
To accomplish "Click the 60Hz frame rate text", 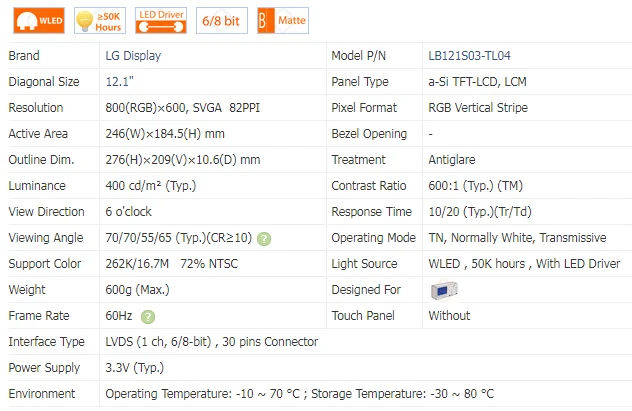I will (119, 316).
